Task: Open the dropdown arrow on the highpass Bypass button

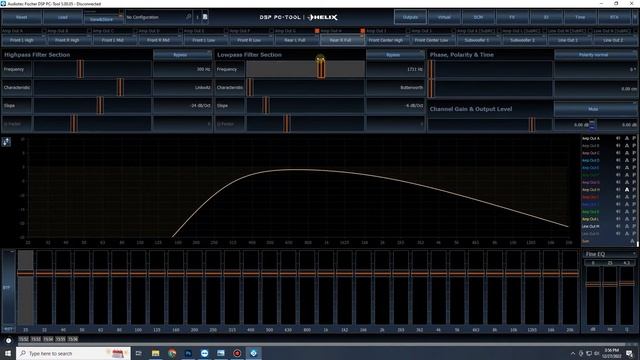Action: pyautogui.click(x=209, y=52)
